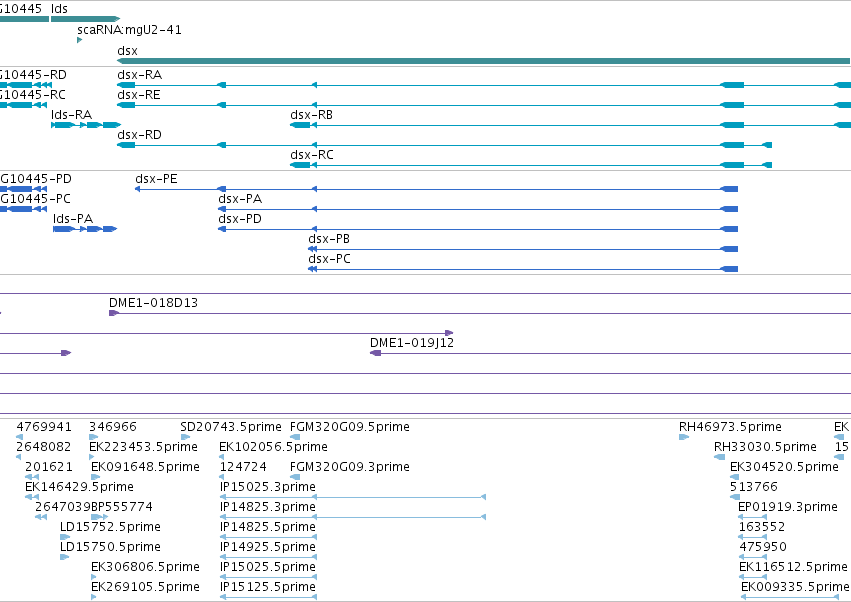Click the 201621 feature label
This screenshot has height=602, width=851.
pyautogui.click(x=48, y=467)
